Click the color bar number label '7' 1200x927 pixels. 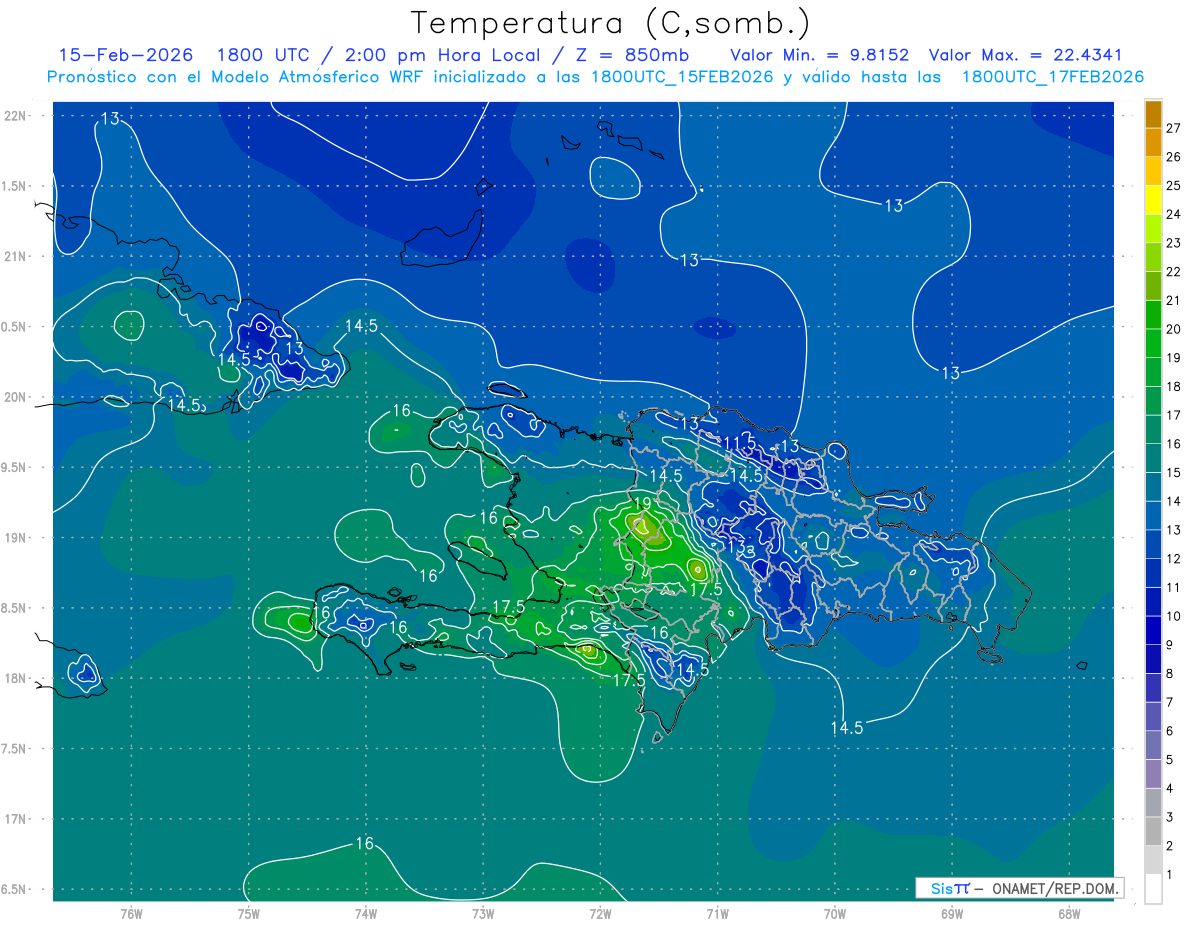(1170, 702)
